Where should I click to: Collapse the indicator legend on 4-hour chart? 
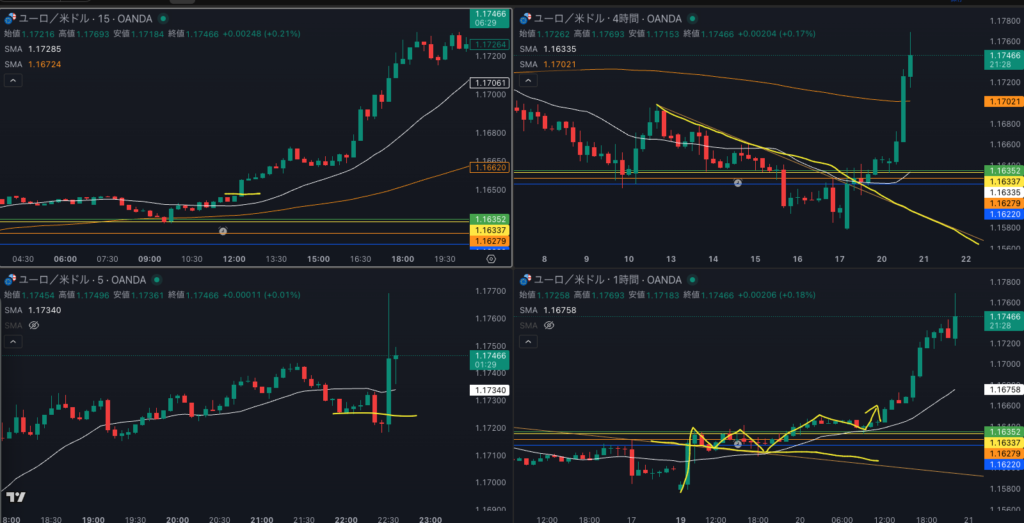(527, 82)
